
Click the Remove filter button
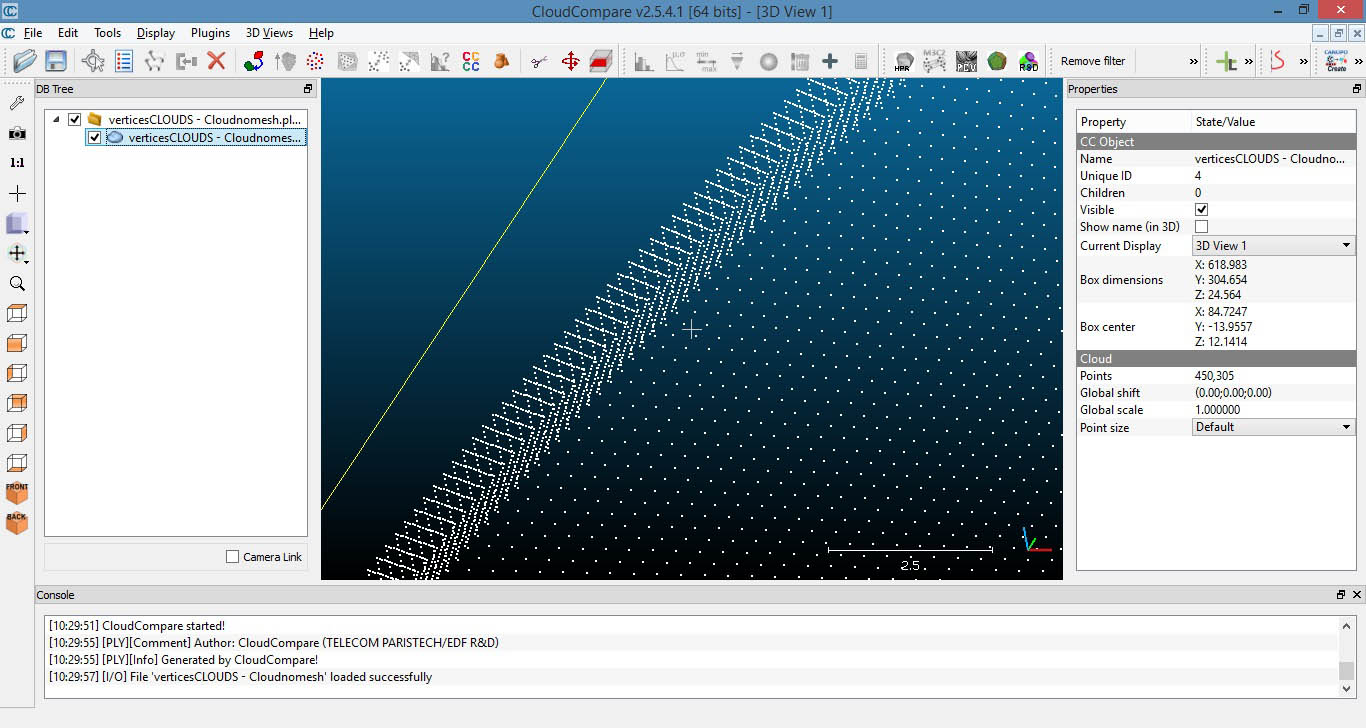[1092, 61]
